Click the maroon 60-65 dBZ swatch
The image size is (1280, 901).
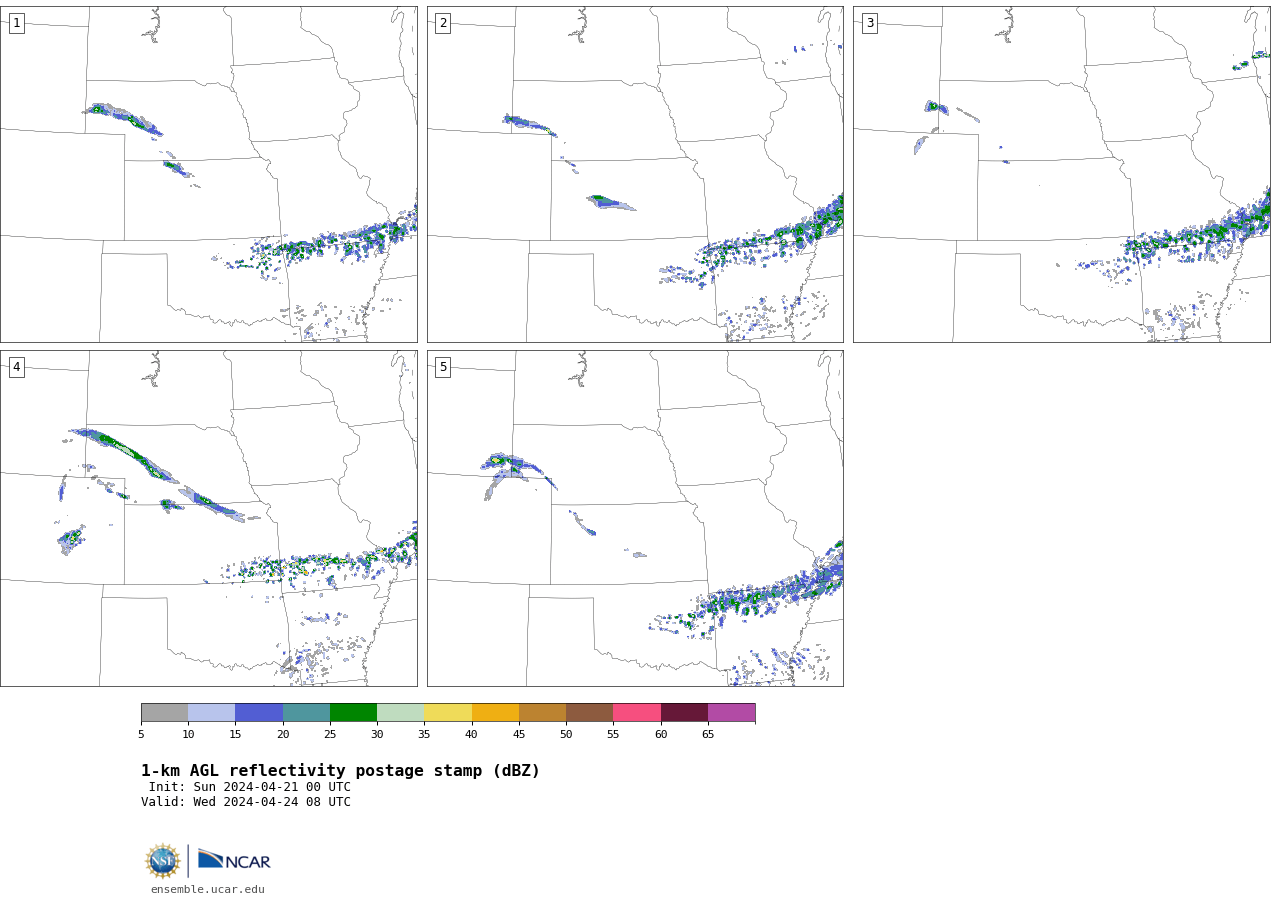click(x=684, y=713)
